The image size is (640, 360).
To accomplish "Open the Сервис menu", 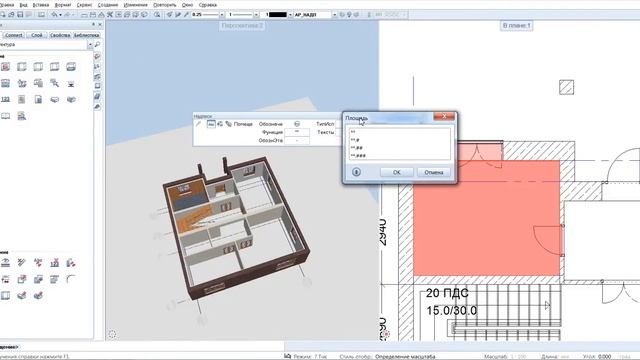I will (x=84, y=5).
